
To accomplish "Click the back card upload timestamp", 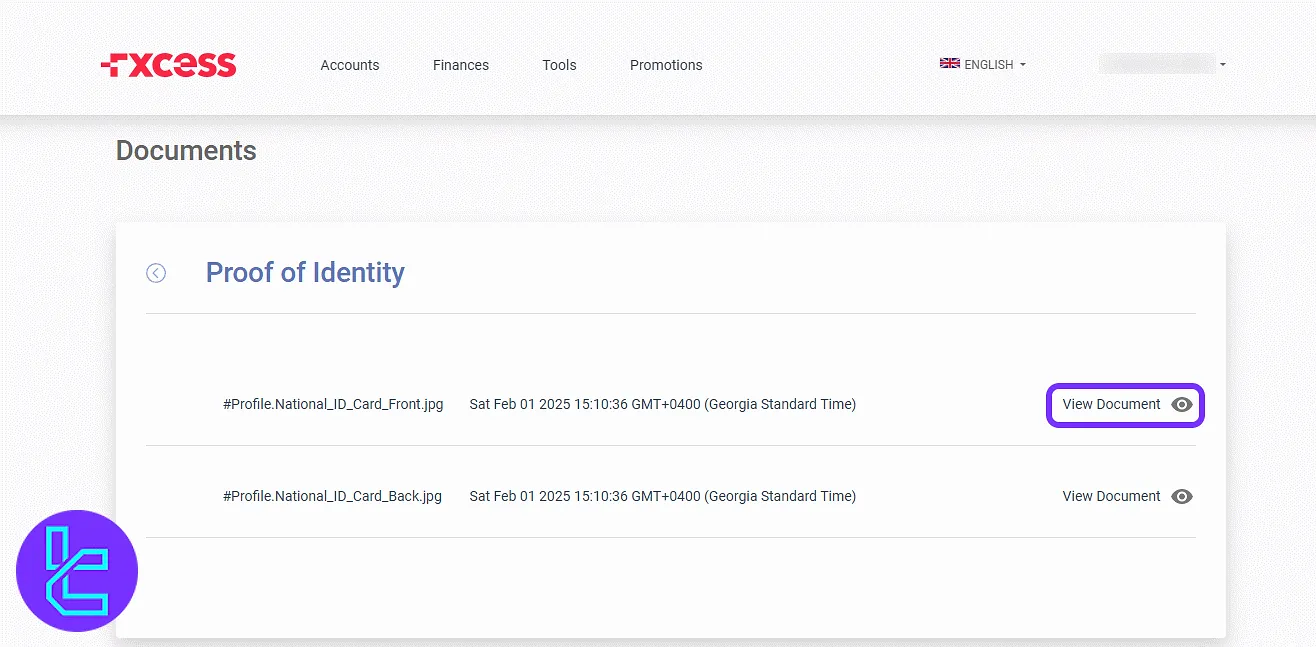I will coord(663,497).
